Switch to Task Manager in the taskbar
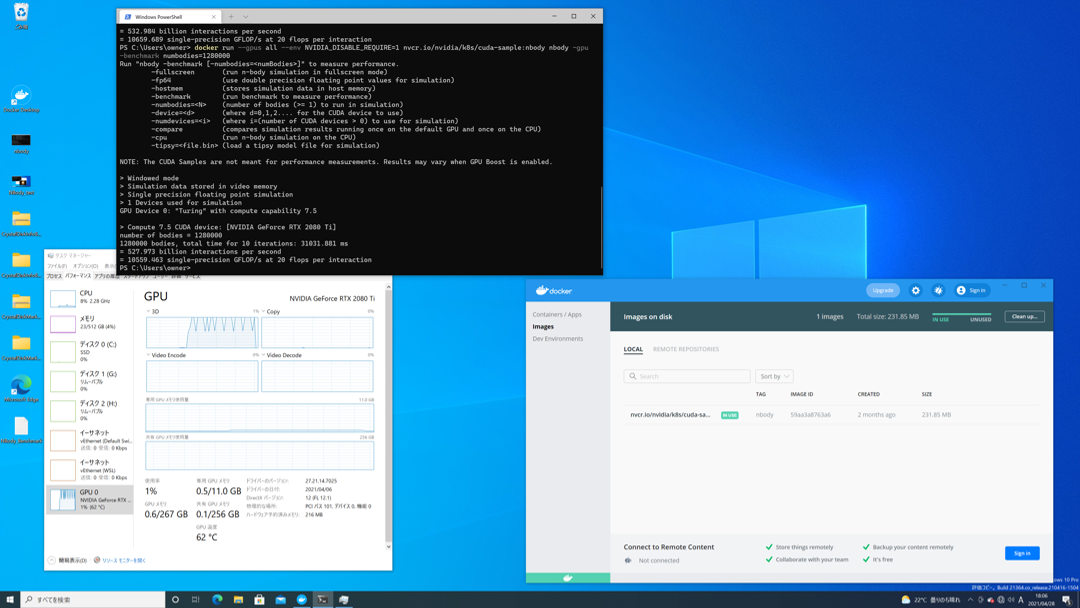The image size is (1080, 608). click(x=344, y=599)
